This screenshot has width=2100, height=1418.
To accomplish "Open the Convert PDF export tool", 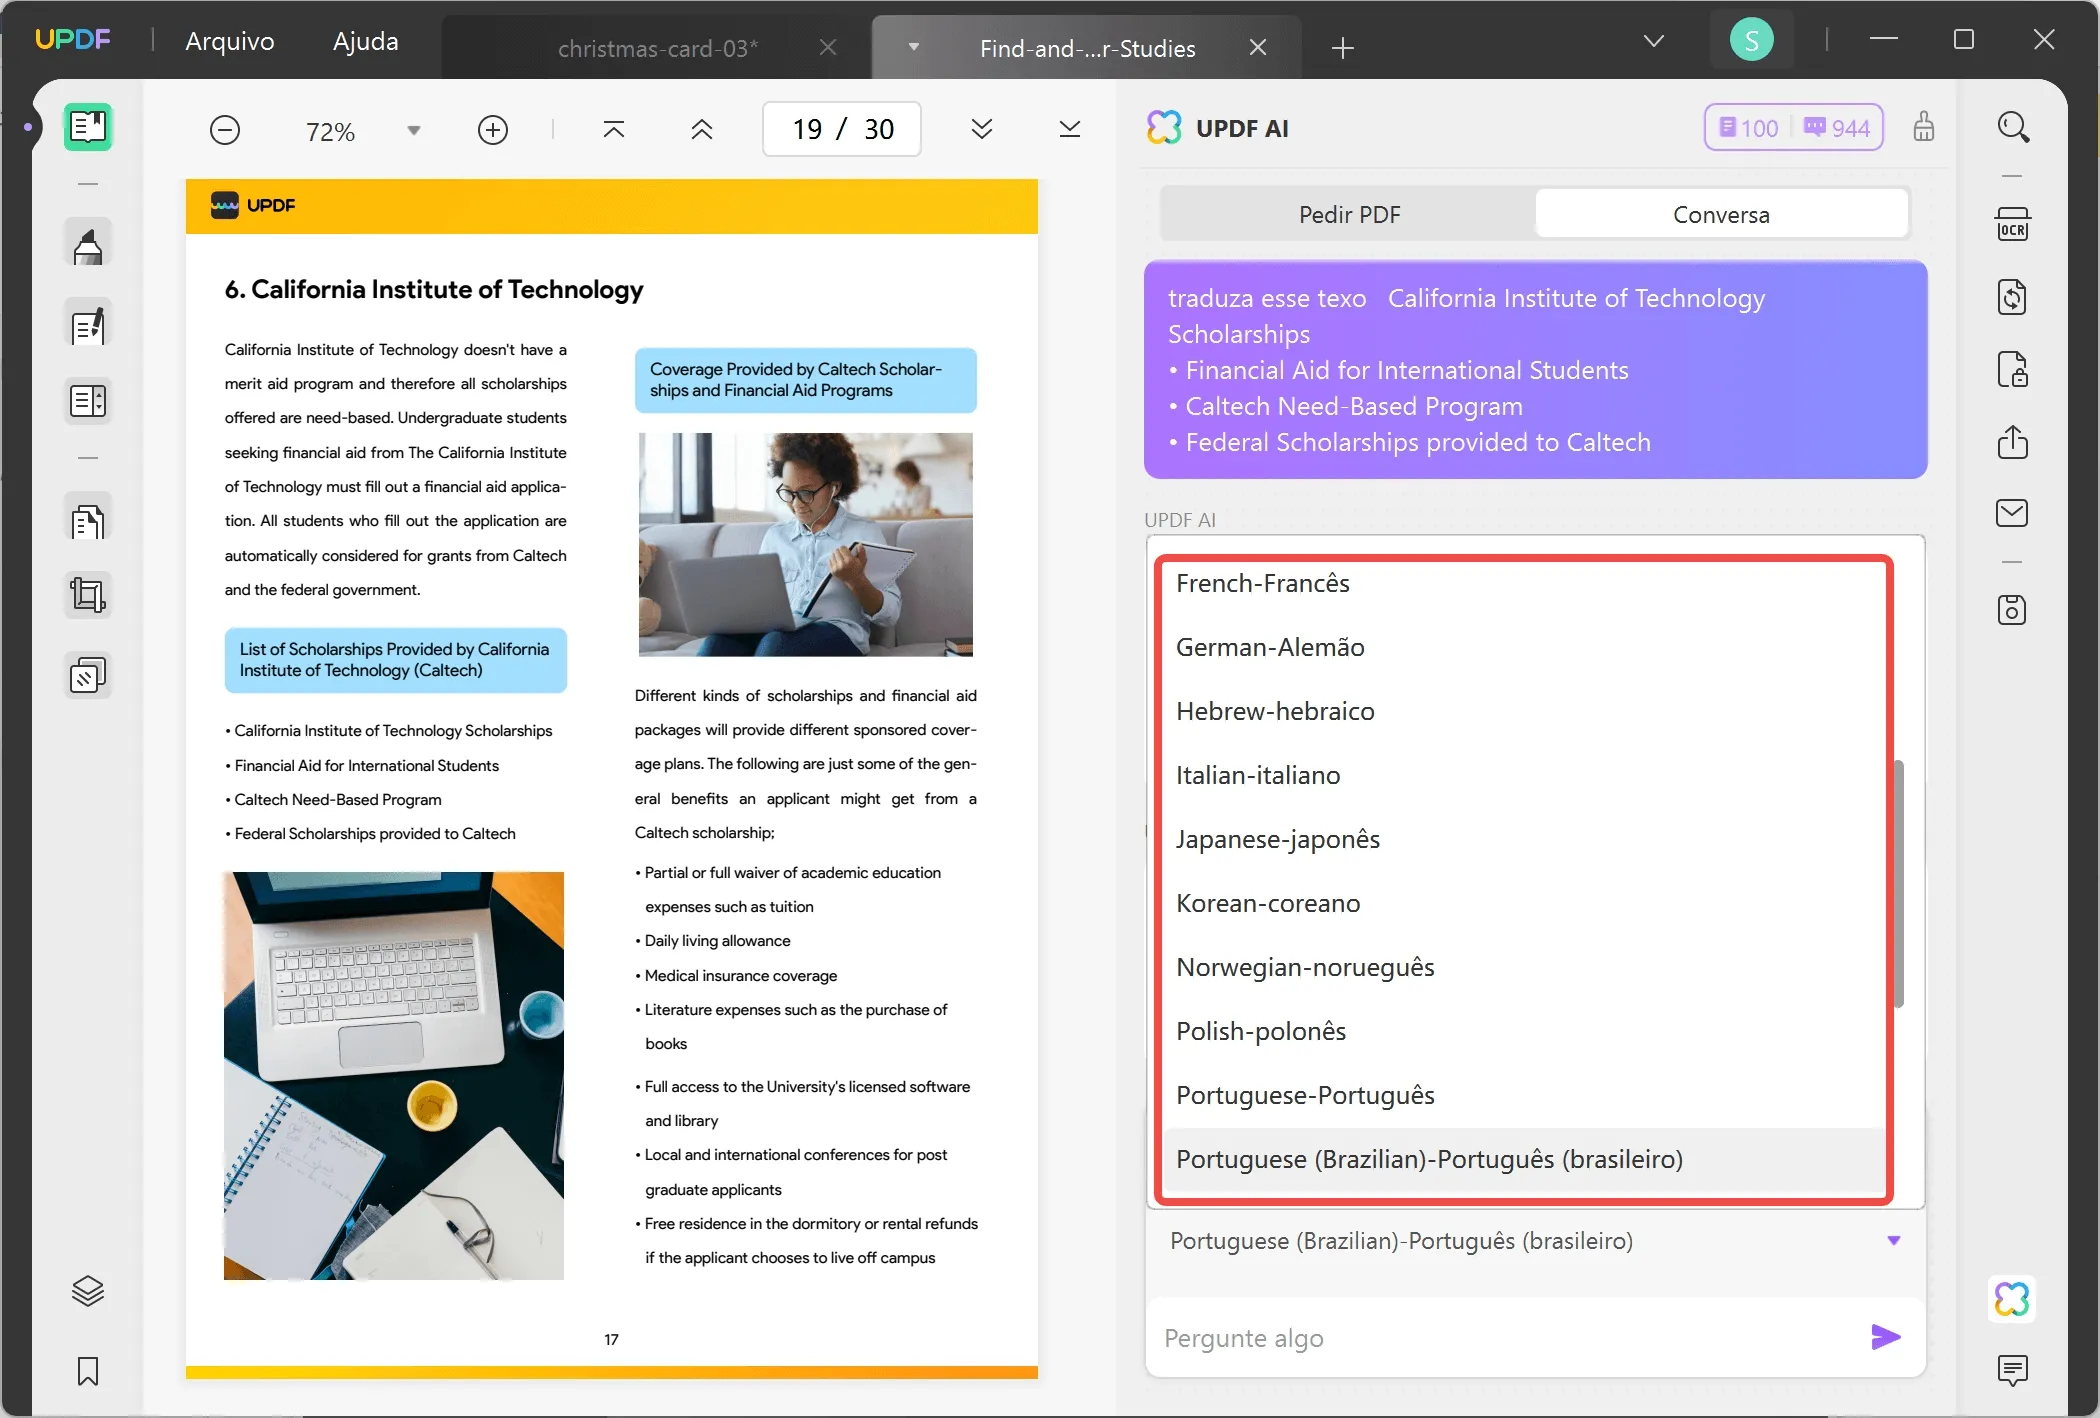I will pyautogui.click(x=2013, y=297).
